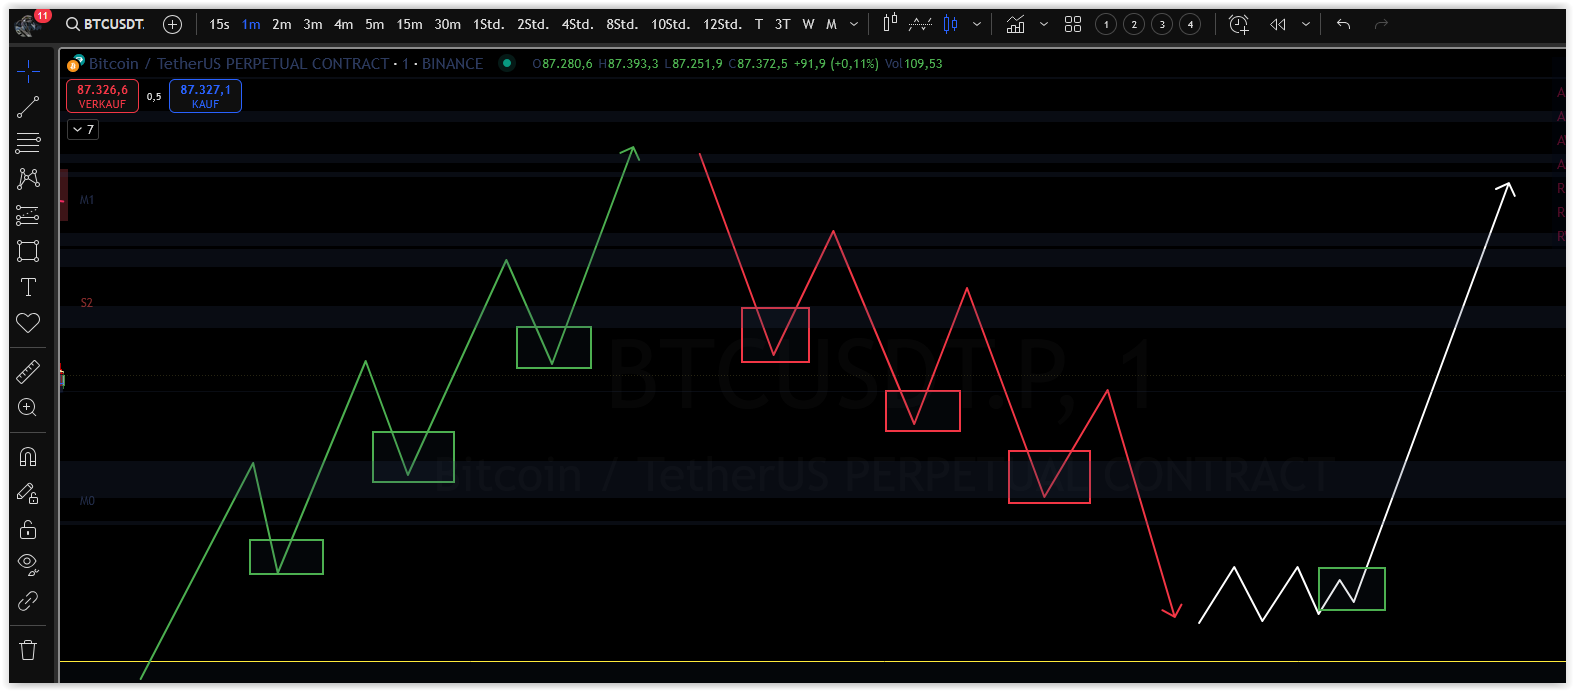Image resolution: width=1574 pixels, height=691 pixels.
Task: Click the trash remove drawings icon
Action: [x=28, y=650]
